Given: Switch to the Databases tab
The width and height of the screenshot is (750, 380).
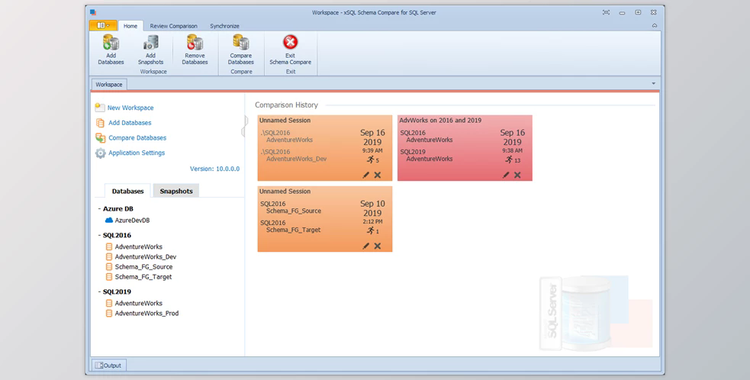Looking at the screenshot, I should coord(128,191).
